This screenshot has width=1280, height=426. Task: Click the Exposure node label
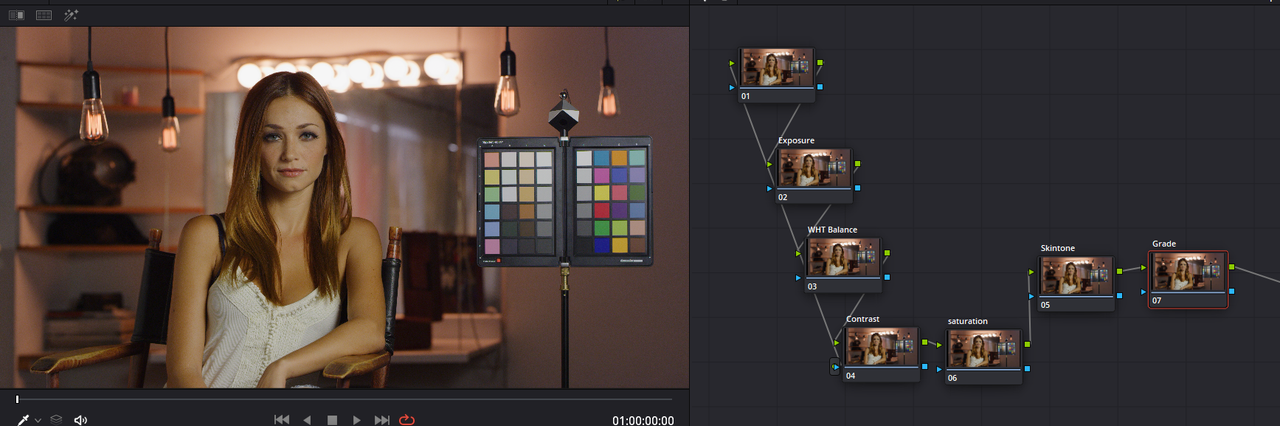(x=796, y=141)
